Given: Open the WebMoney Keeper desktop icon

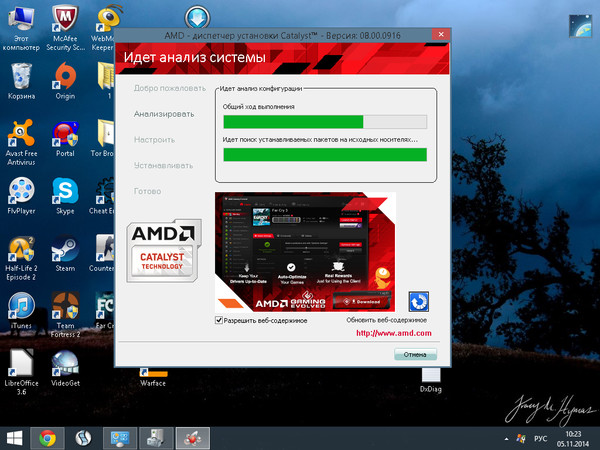Looking at the screenshot, I should click(x=103, y=29).
